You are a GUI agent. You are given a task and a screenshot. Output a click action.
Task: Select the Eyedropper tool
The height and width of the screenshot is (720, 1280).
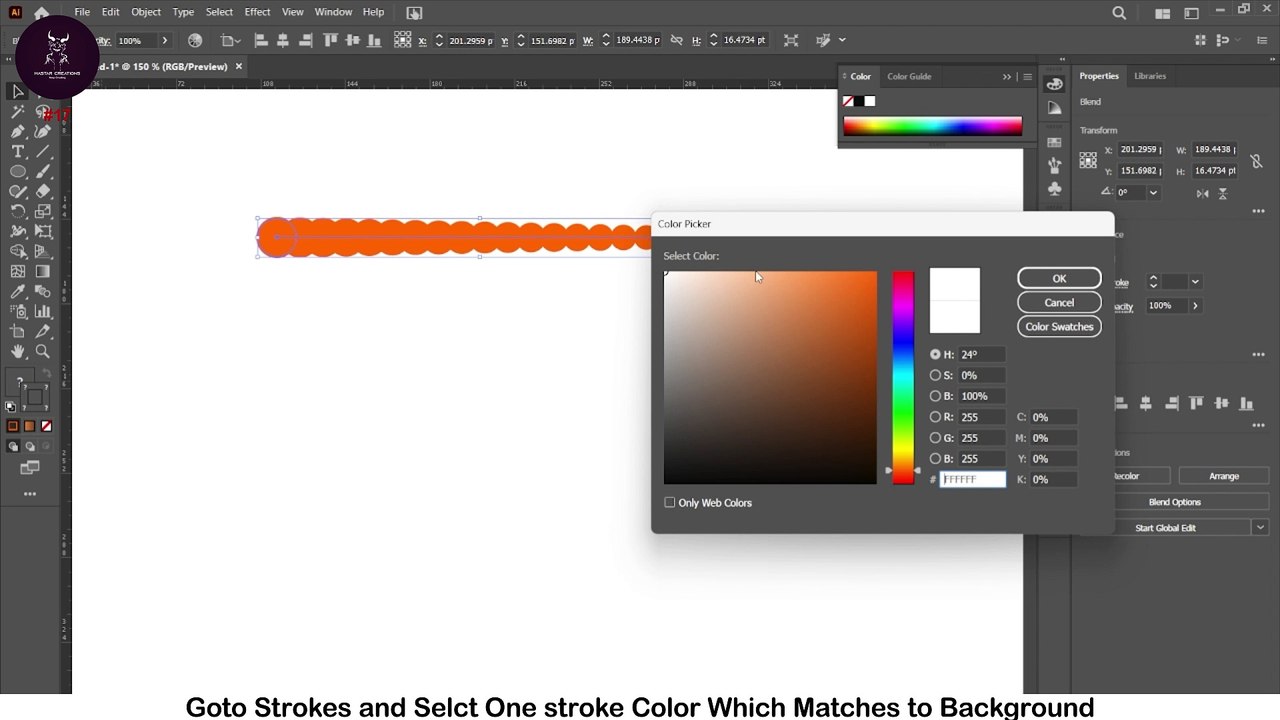click(18, 291)
